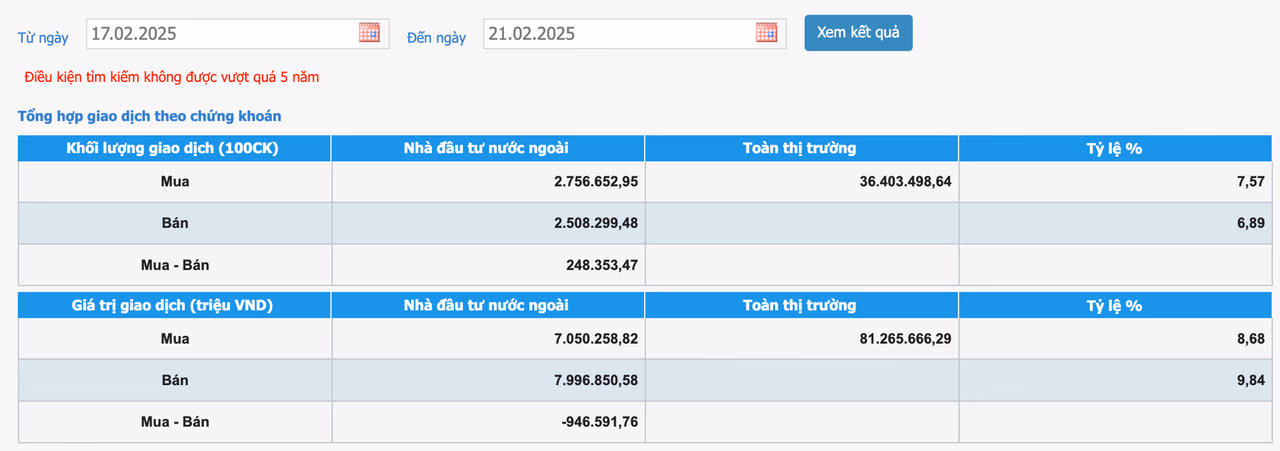Open the Đến ngày calendar picker icon
The width and height of the screenshot is (1280, 451).
766,33
